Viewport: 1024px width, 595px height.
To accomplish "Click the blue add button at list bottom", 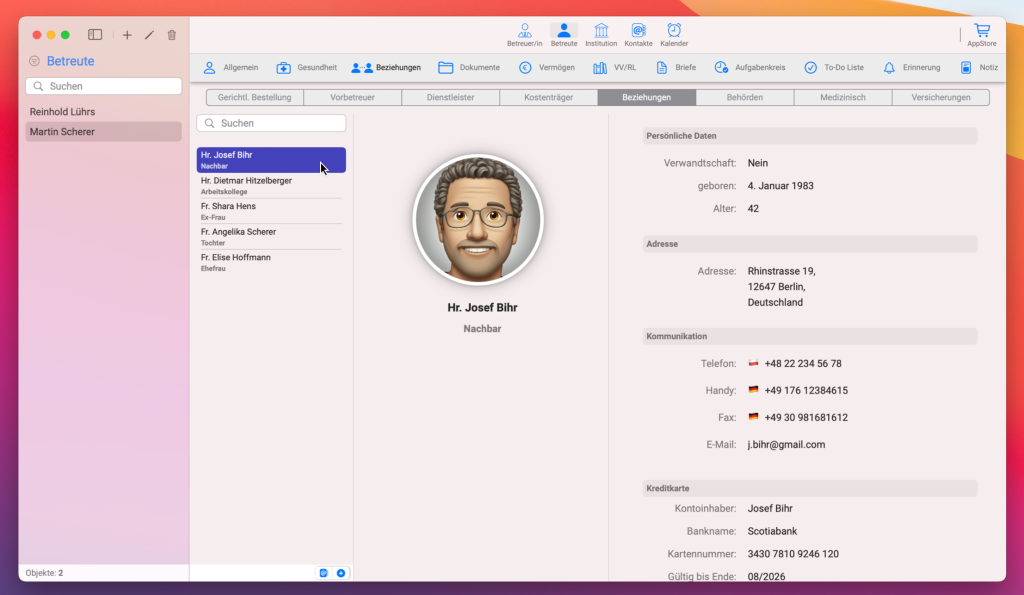I will click(x=341, y=573).
